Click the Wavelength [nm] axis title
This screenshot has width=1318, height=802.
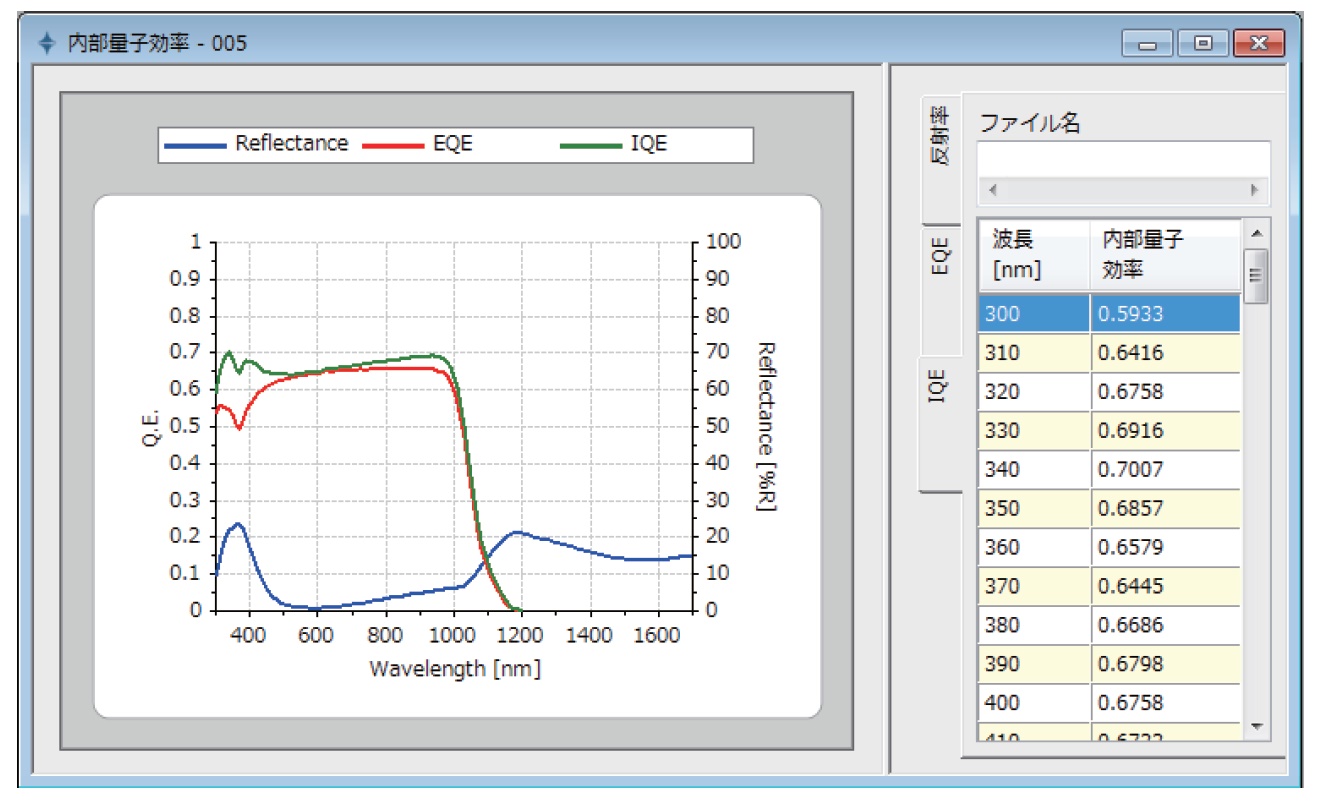point(455,668)
